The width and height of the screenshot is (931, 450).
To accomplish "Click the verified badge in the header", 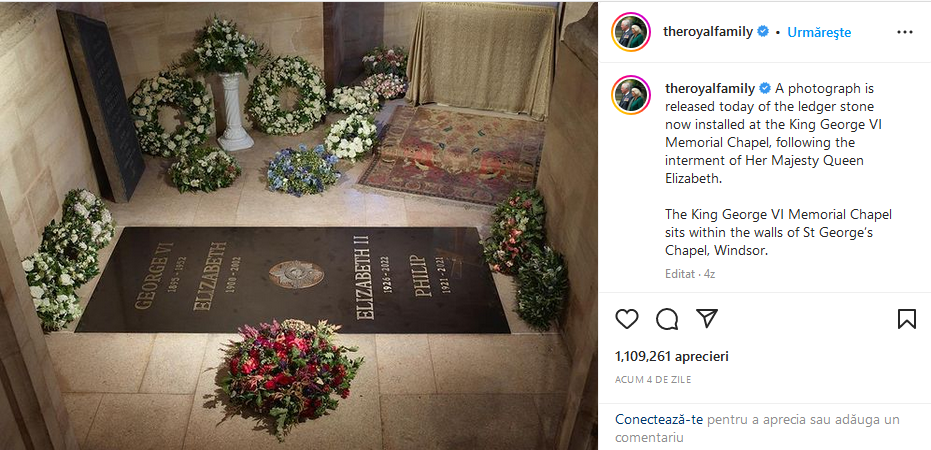I will (763, 32).
